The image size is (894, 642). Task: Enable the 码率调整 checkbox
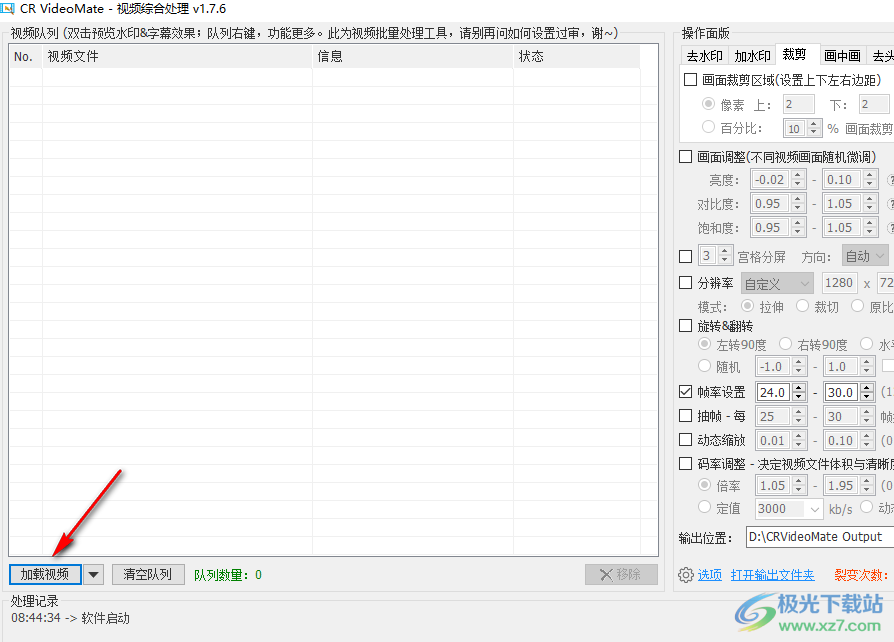click(x=686, y=464)
